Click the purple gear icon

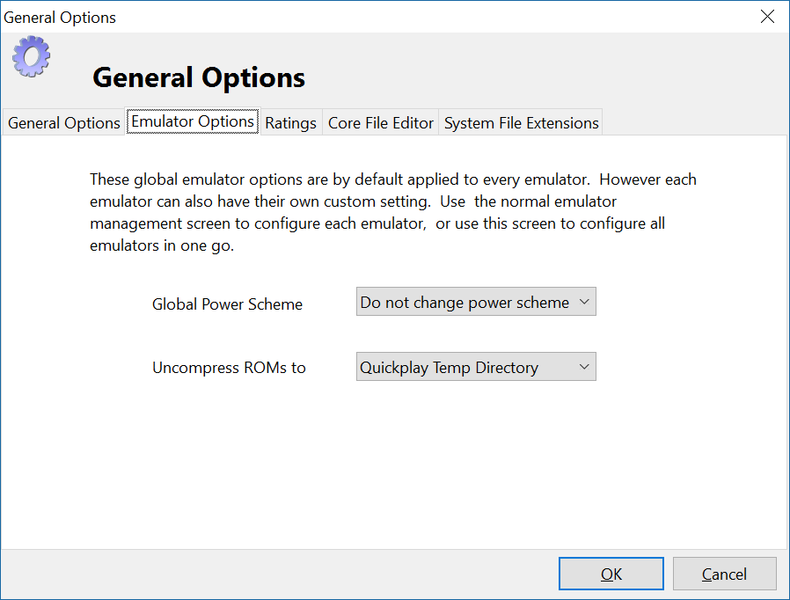[x=31, y=57]
